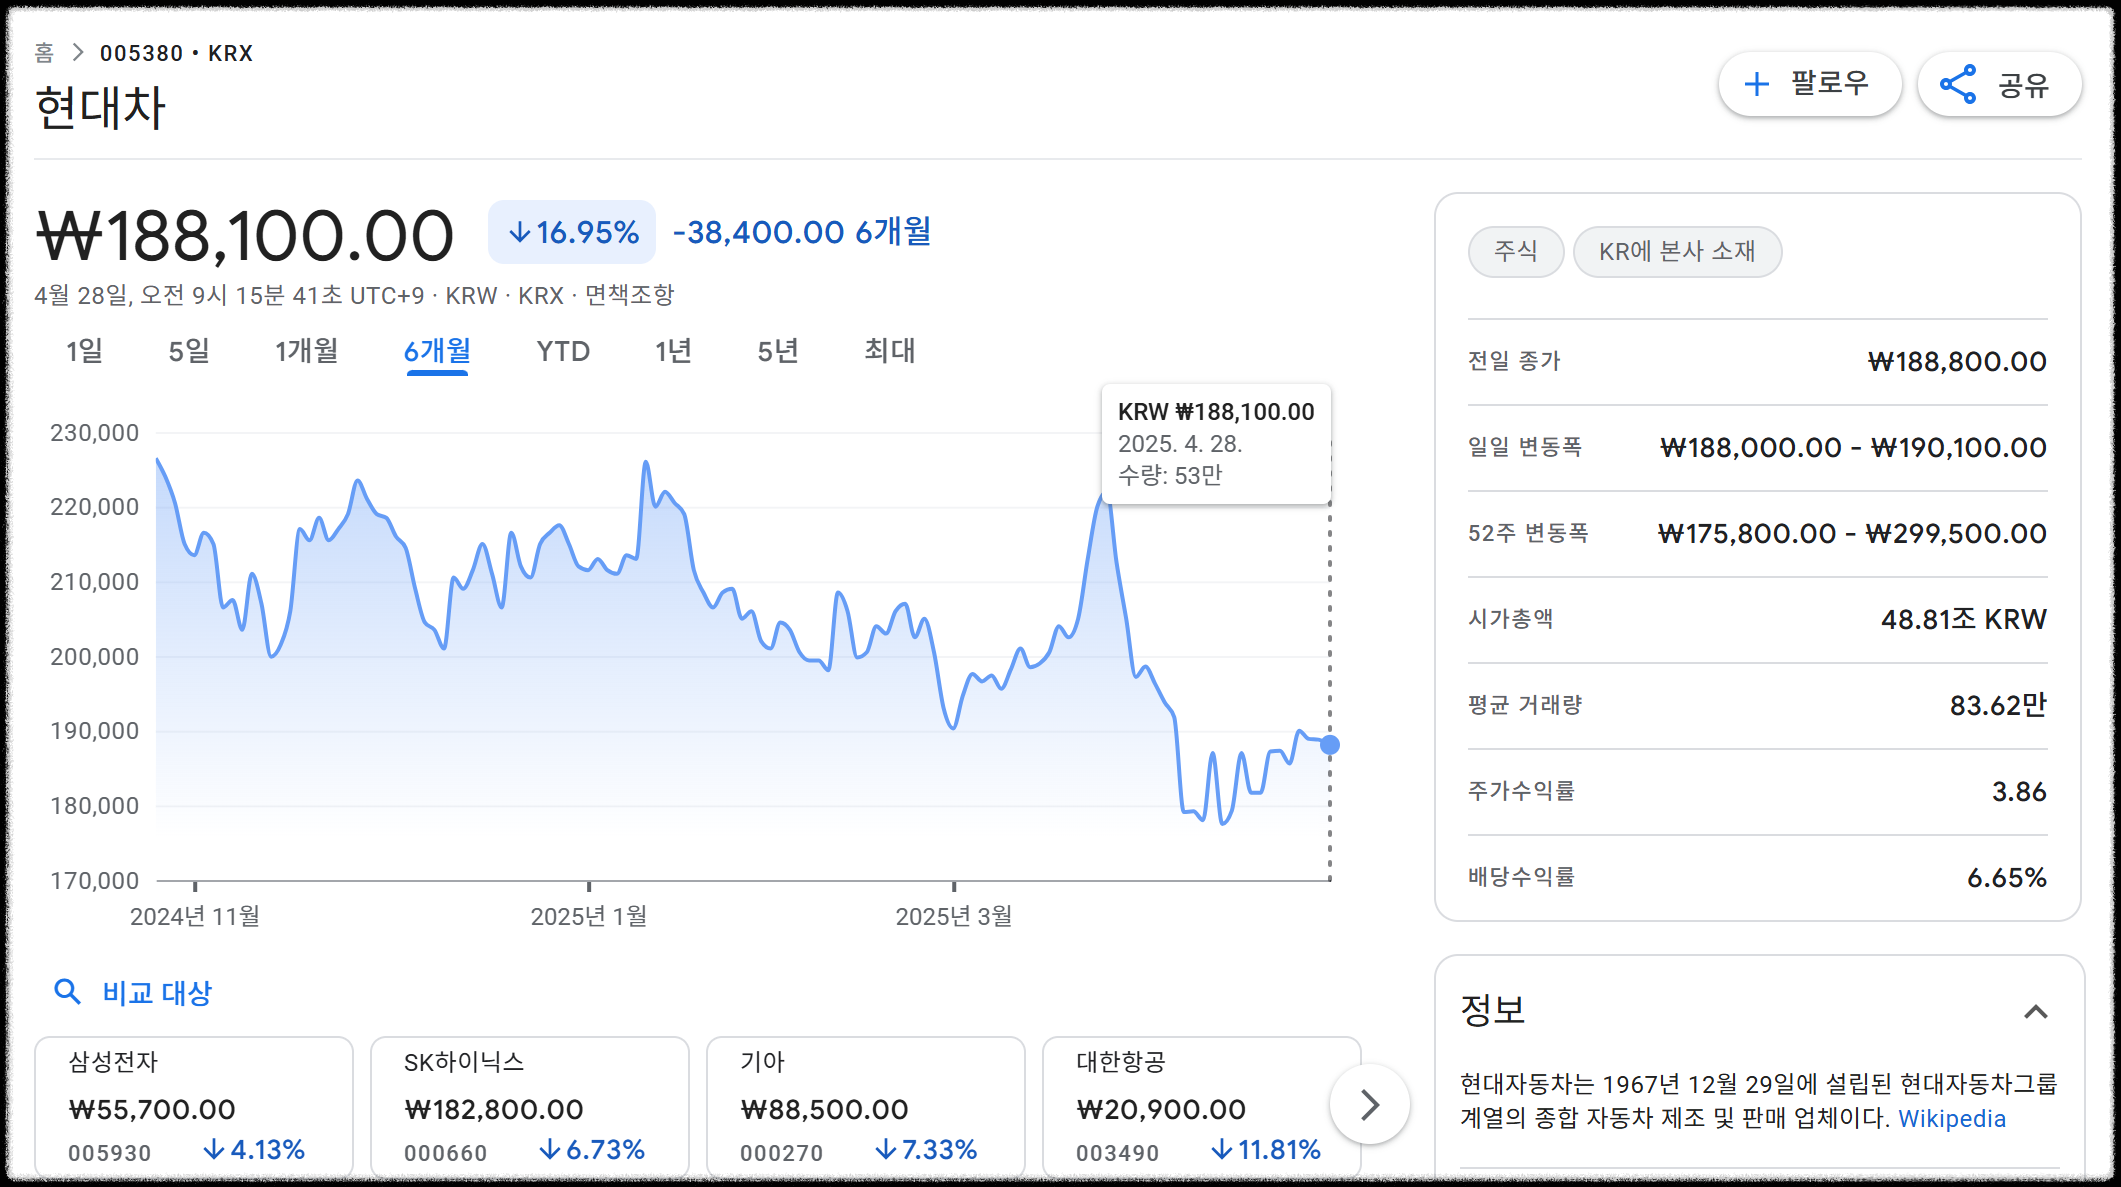2121x1187 pixels.
Task: Click the 시가총액 value 48.81조 KRW
Action: point(1964,619)
